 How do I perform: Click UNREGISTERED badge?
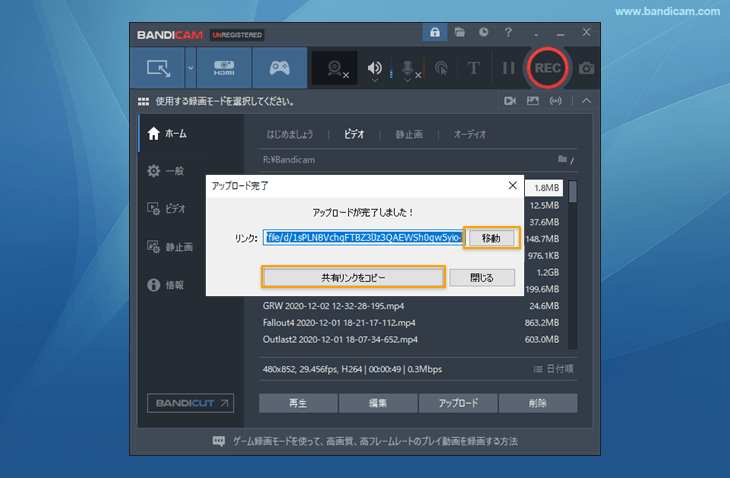coord(237,35)
